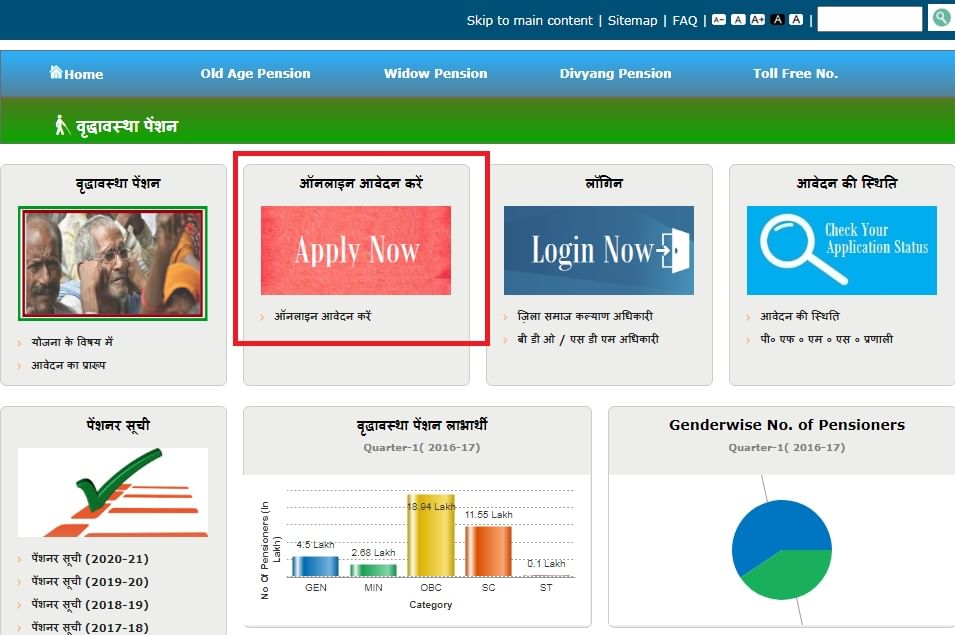Click inside the search input field

coord(868,18)
